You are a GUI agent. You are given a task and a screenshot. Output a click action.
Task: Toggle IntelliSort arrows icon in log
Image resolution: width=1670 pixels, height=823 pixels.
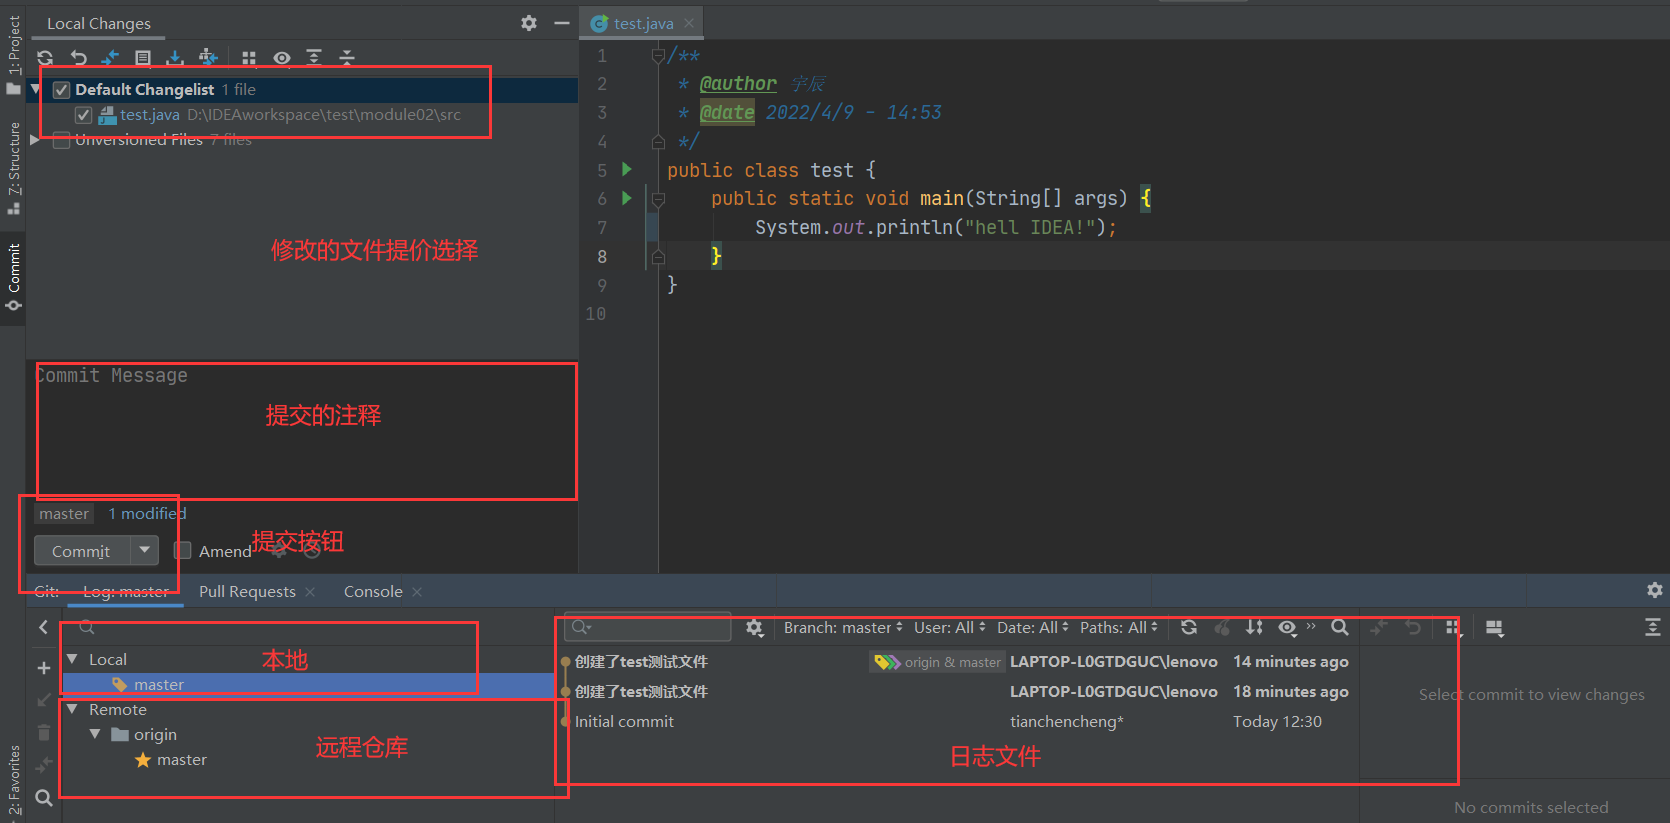pyautogui.click(x=1254, y=628)
